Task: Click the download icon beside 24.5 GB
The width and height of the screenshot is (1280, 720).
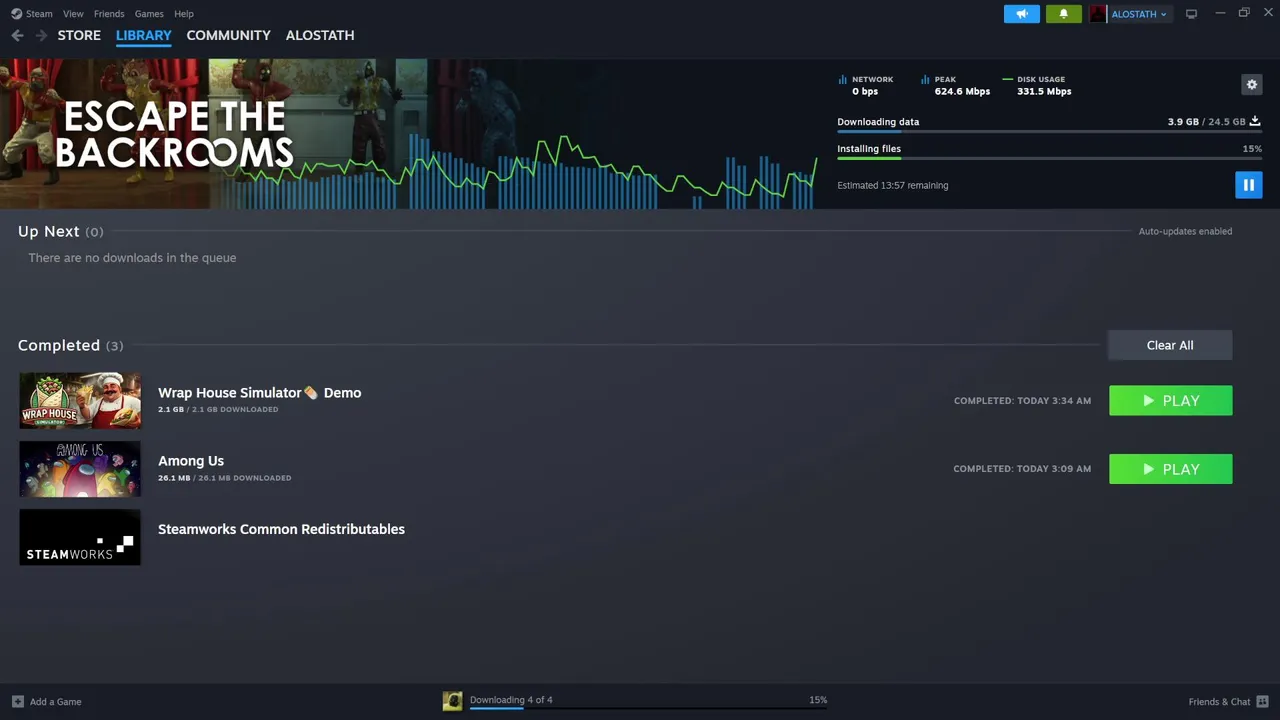Action: [x=1255, y=122]
